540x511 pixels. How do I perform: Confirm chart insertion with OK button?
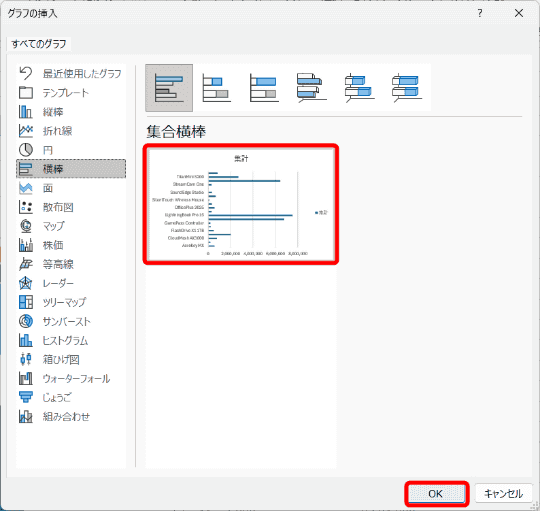tap(436, 494)
